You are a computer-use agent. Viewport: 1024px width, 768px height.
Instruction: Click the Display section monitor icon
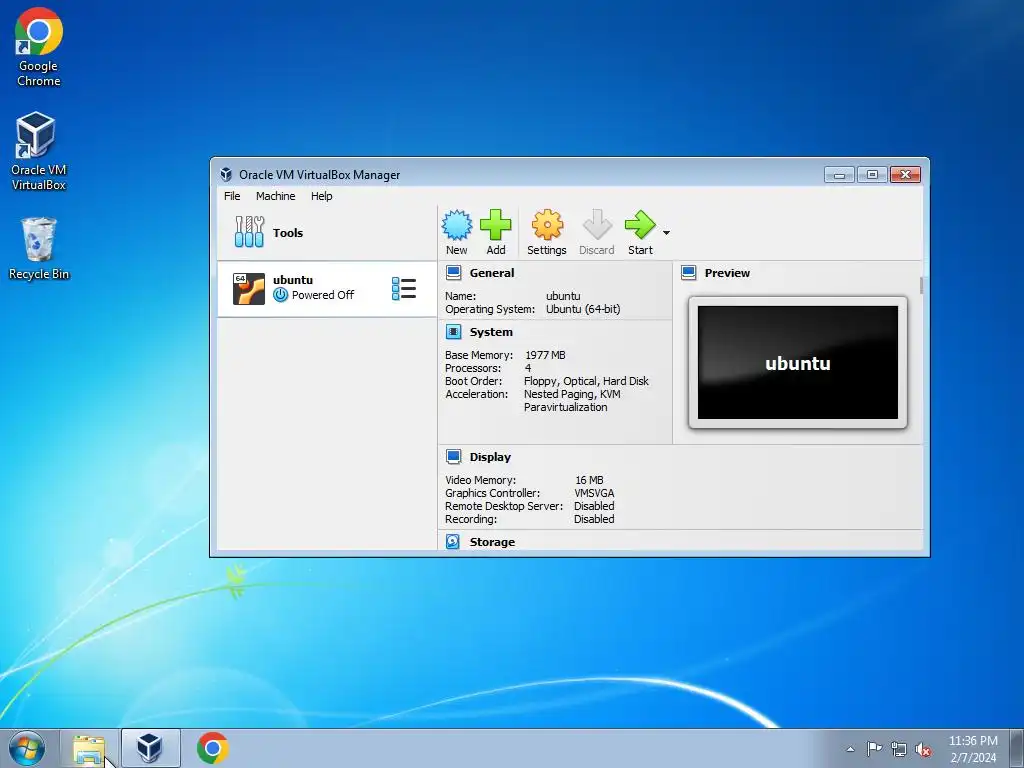click(453, 456)
